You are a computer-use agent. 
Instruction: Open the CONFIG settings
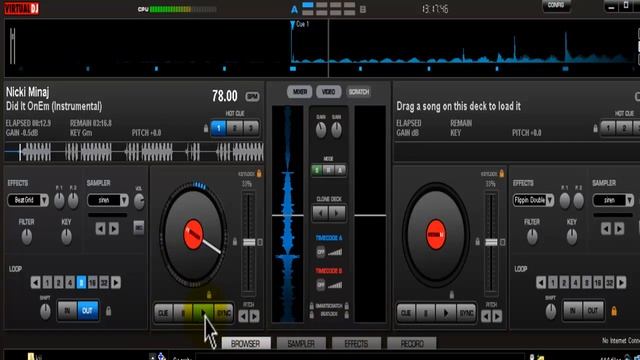(x=556, y=5)
